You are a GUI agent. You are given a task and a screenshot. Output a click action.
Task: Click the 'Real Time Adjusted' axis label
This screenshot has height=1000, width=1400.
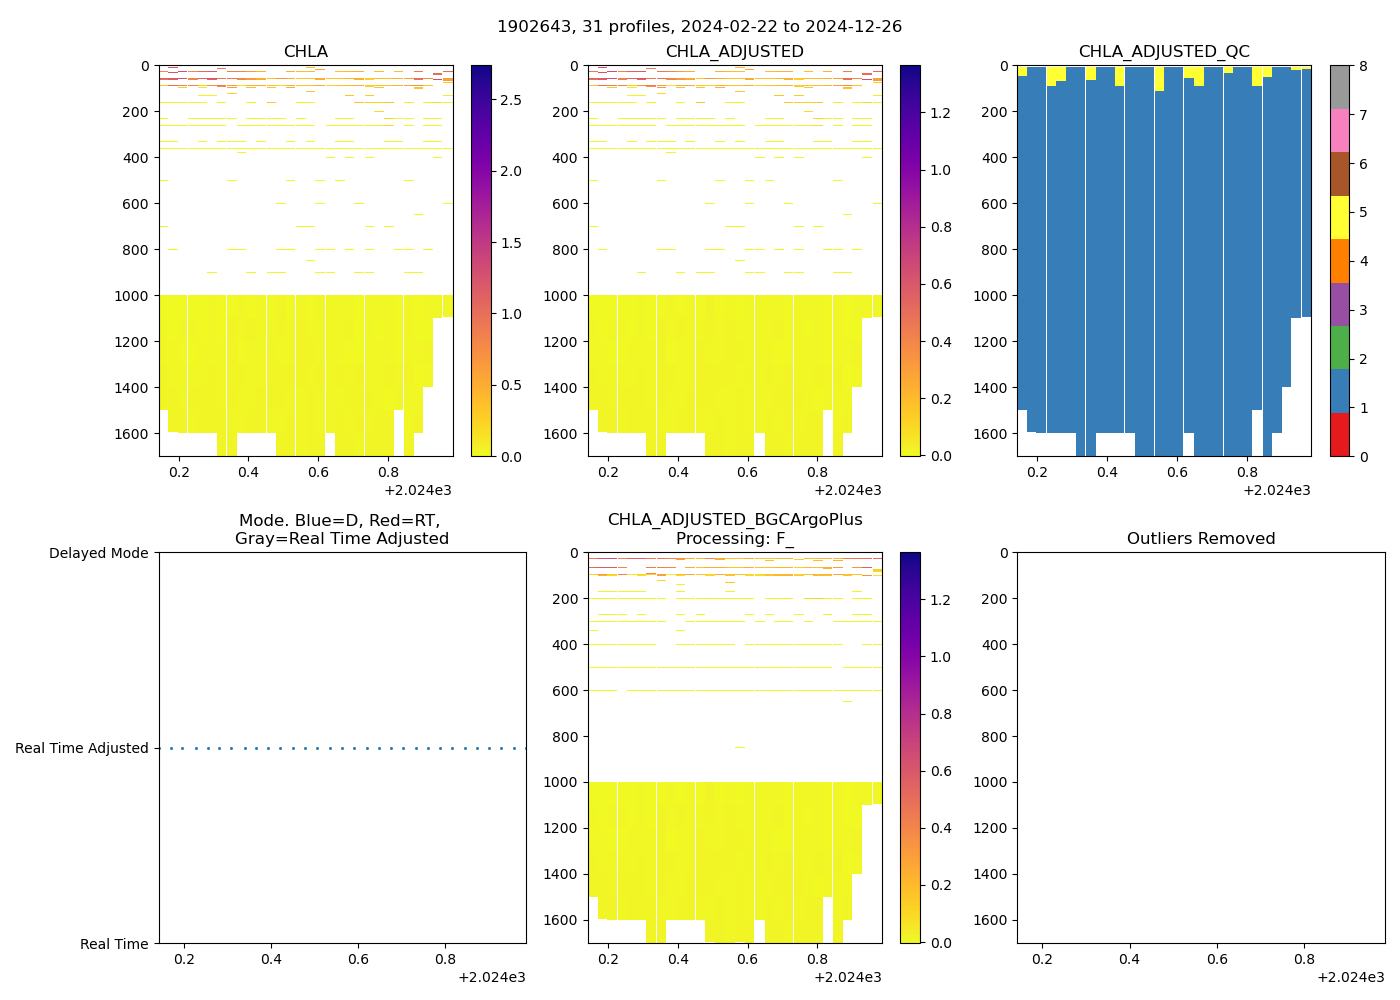pos(81,749)
